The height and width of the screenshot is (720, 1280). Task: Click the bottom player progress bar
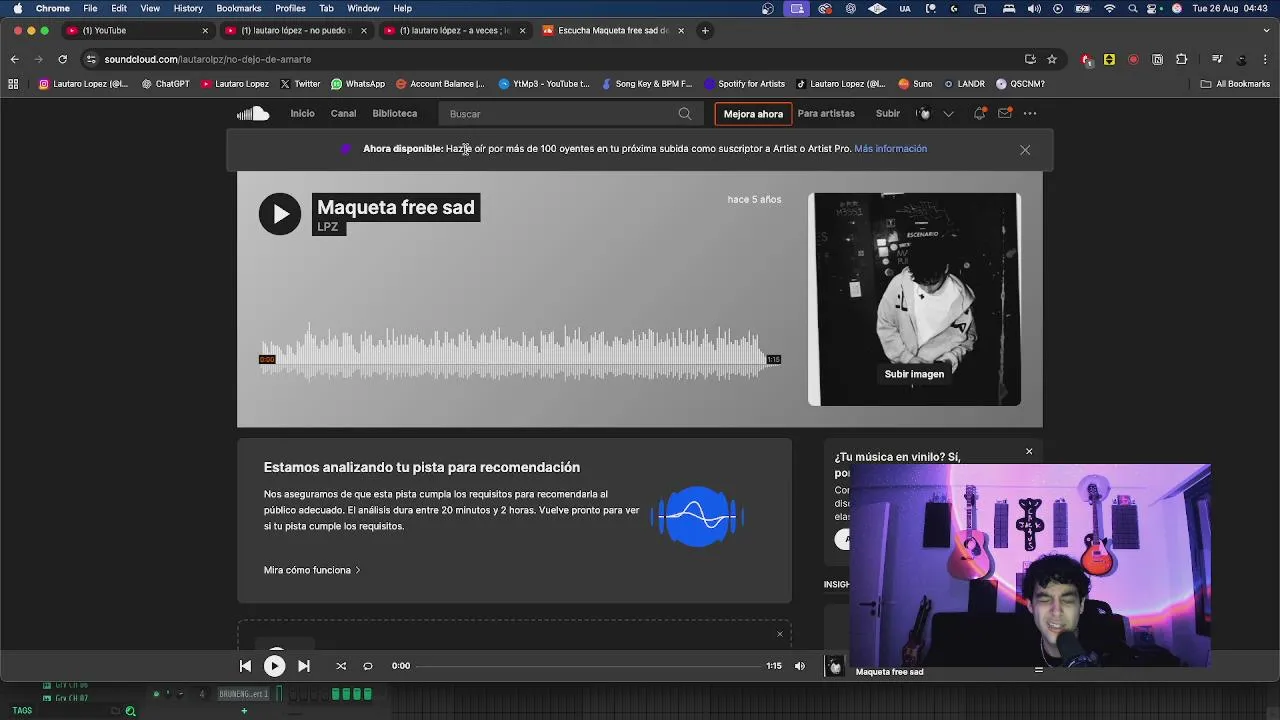pyautogui.click(x=588, y=666)
